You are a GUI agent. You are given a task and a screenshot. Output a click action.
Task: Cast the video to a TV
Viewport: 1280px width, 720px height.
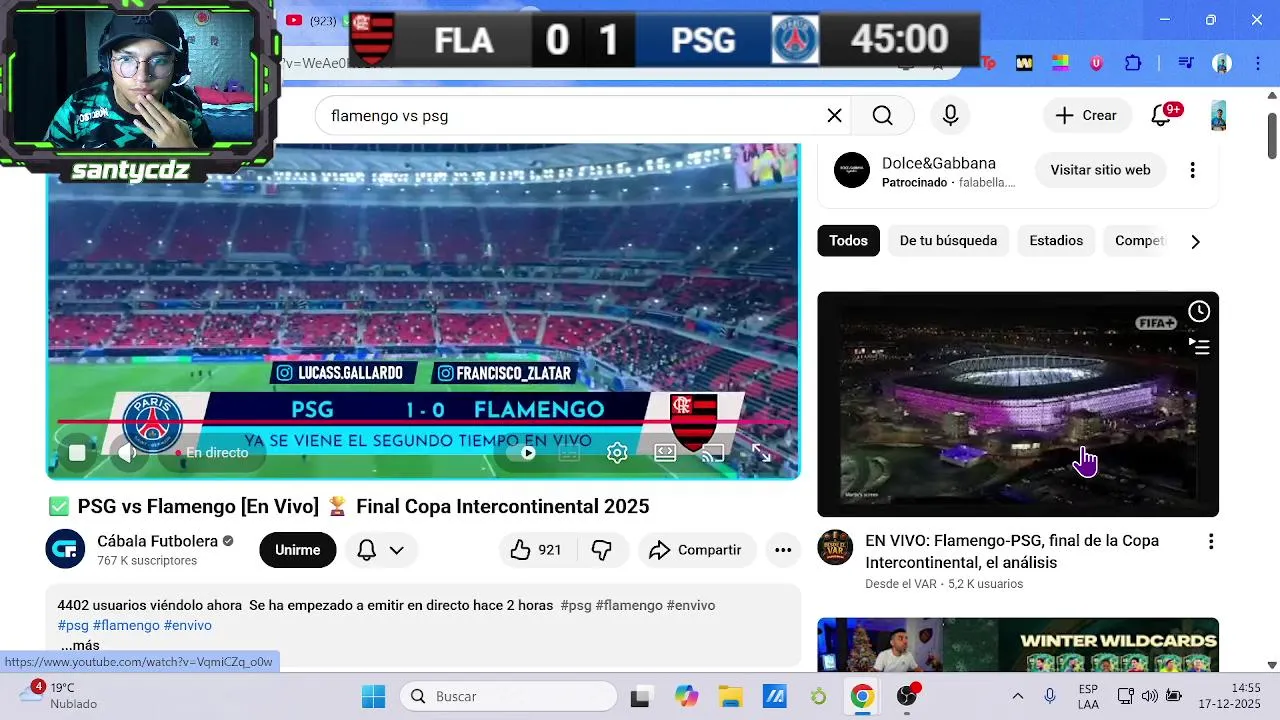pos(713,453)
